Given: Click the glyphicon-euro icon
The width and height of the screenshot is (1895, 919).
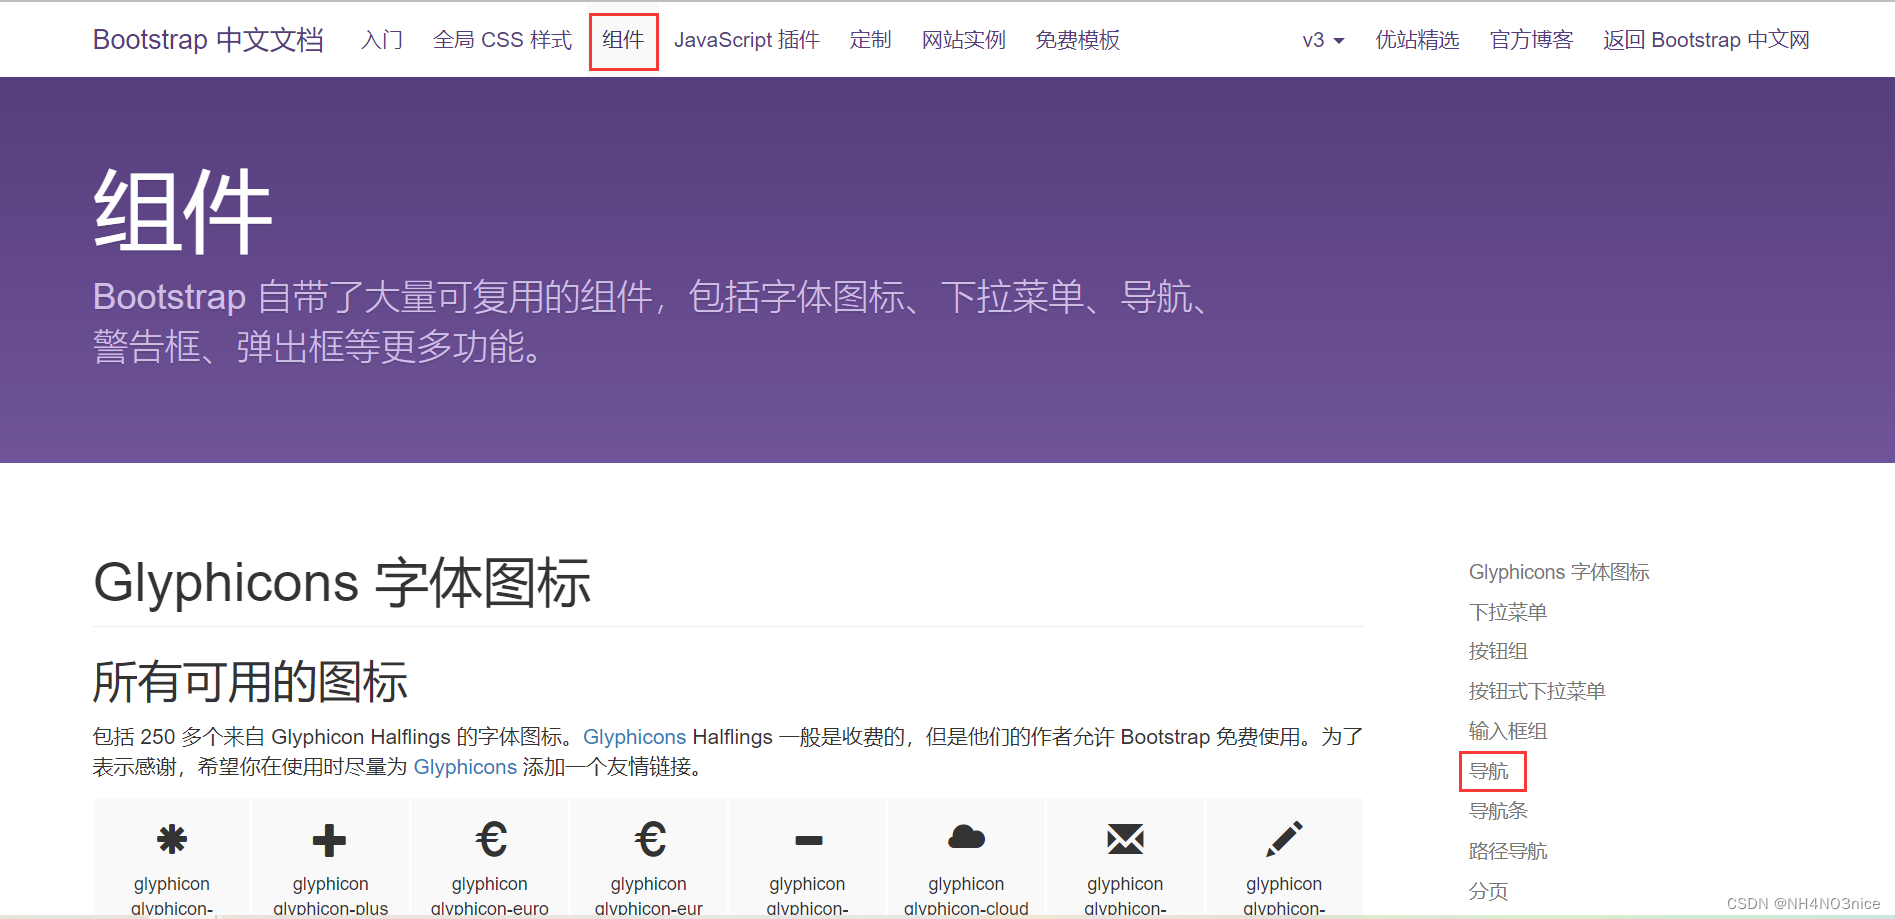Looking at the screenshot, I should point(490,839).
